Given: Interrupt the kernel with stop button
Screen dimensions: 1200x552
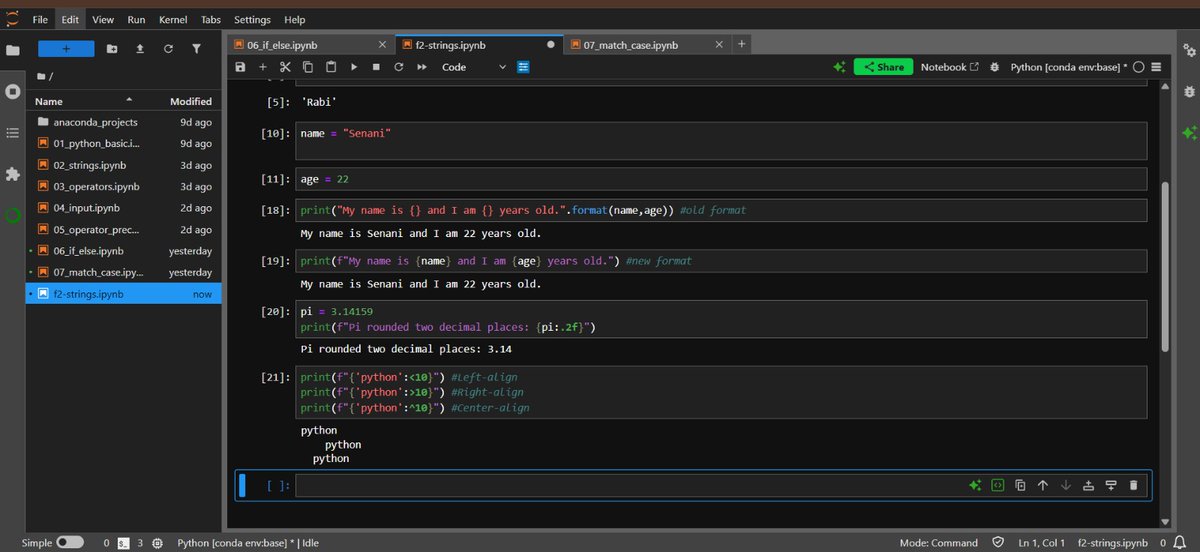Looking at the screenshot, I should (376, 67).
